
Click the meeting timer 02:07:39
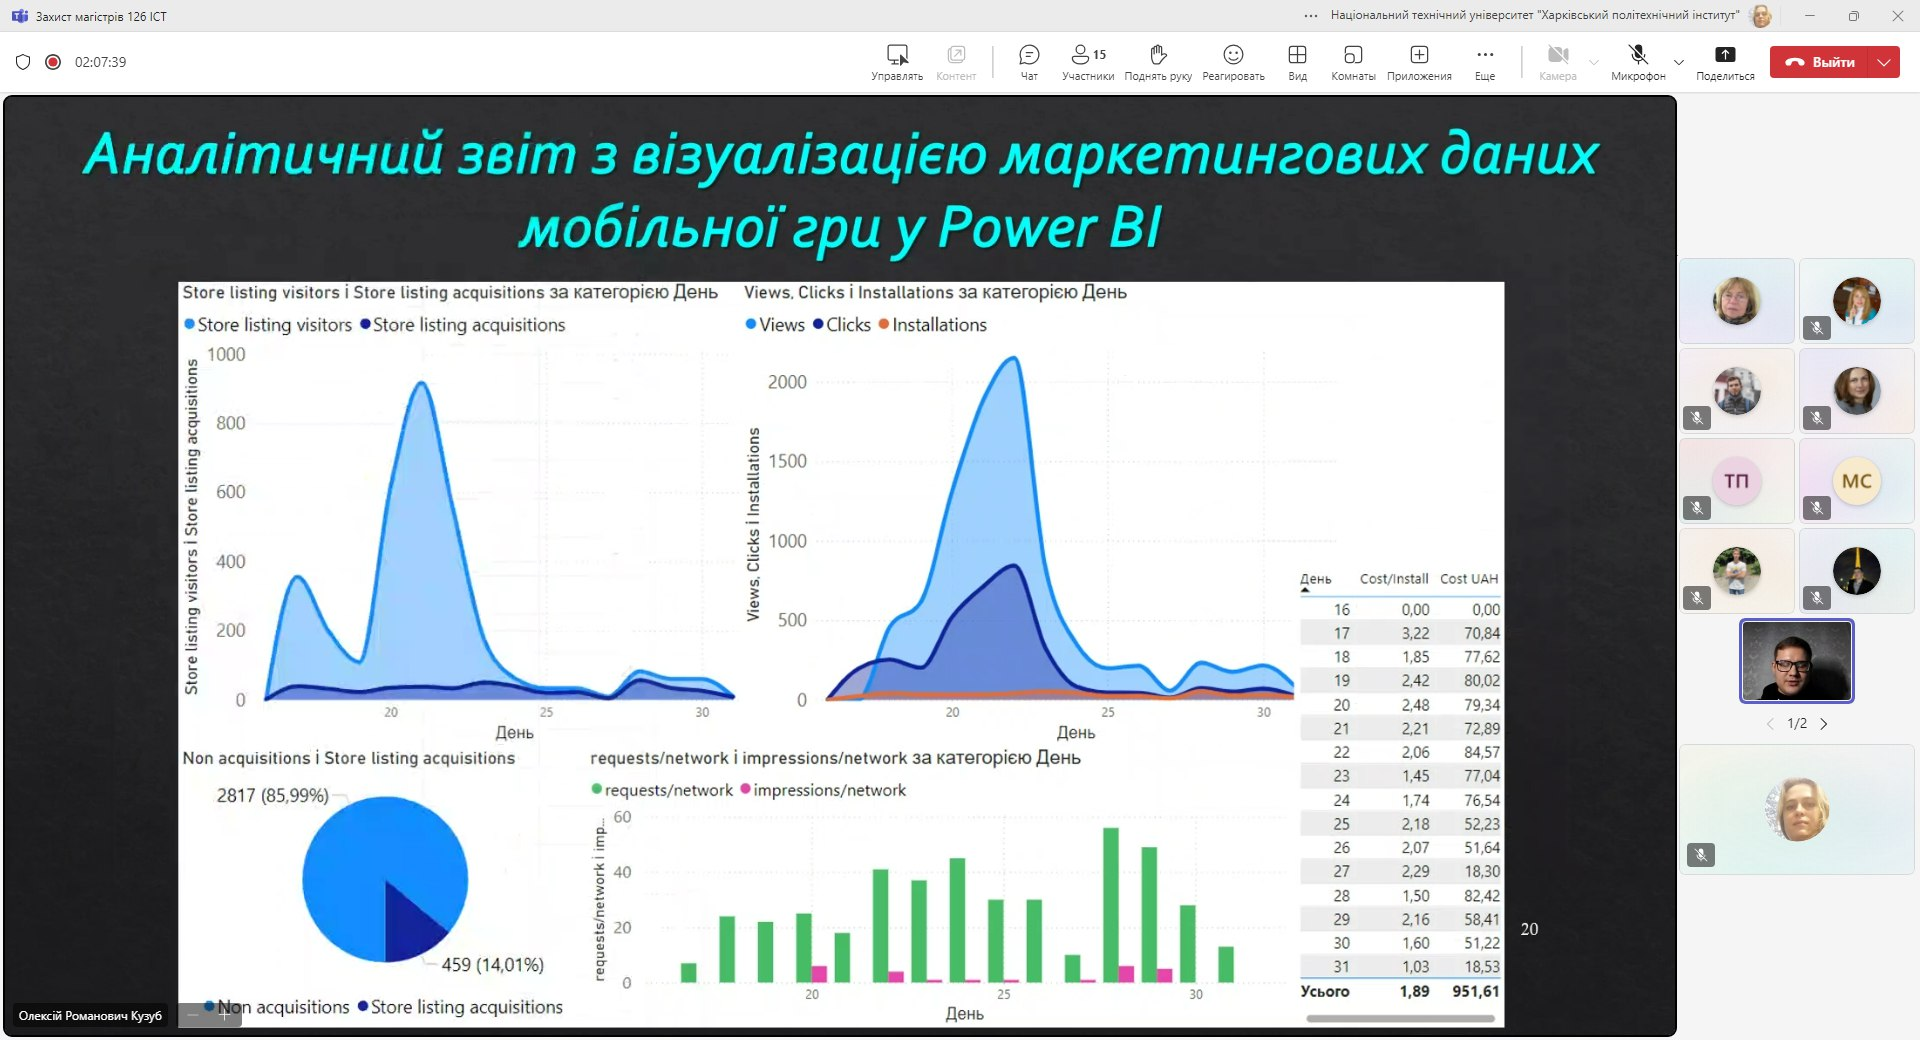pyautogui.click(x=101, y=62)
